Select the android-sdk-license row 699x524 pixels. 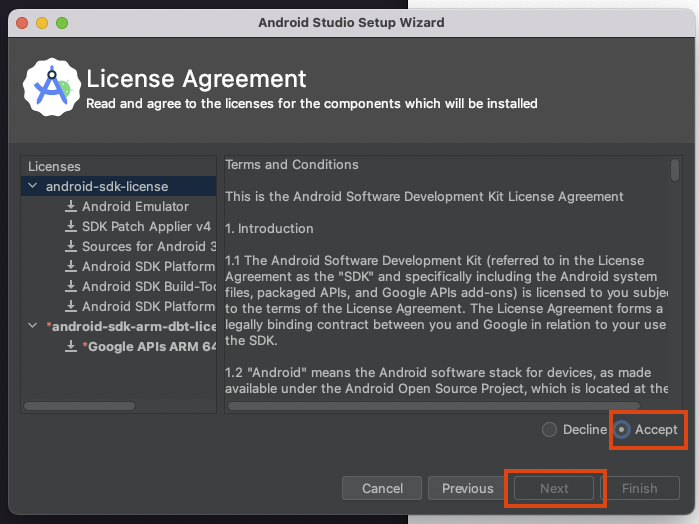(x=119, y=186)
